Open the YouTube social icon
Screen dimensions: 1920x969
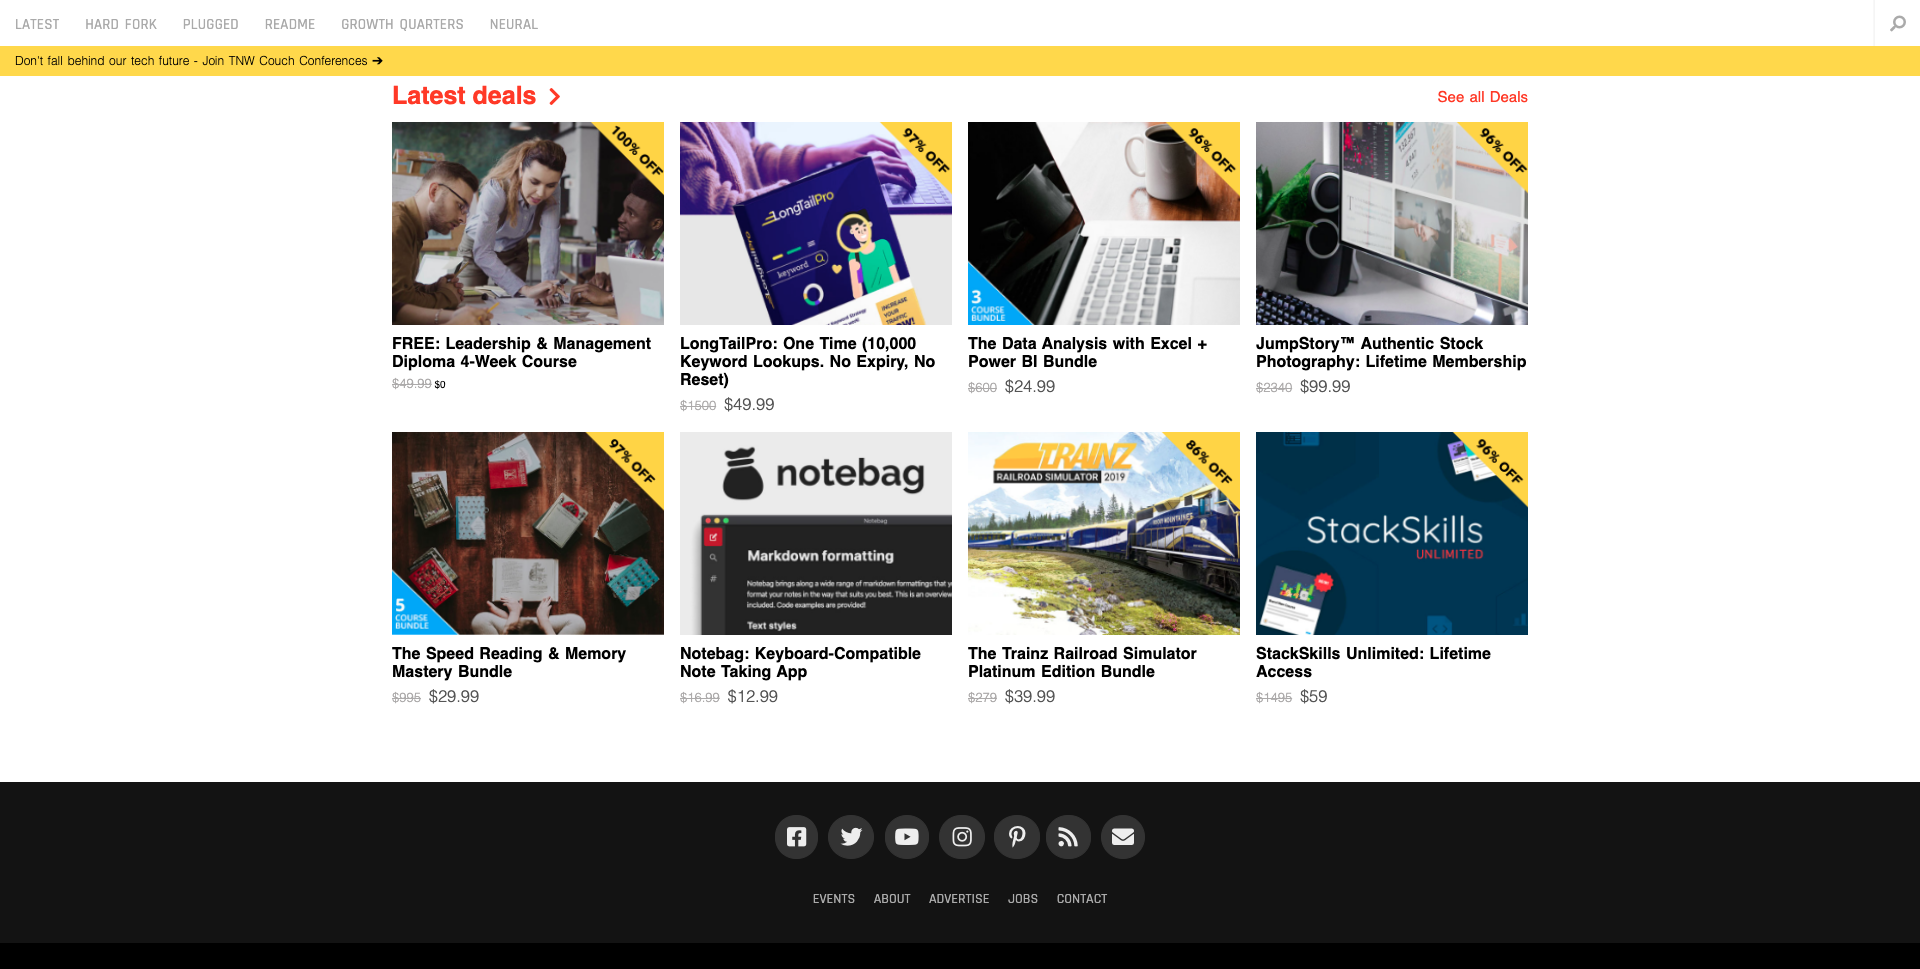(x=907, y=837)
